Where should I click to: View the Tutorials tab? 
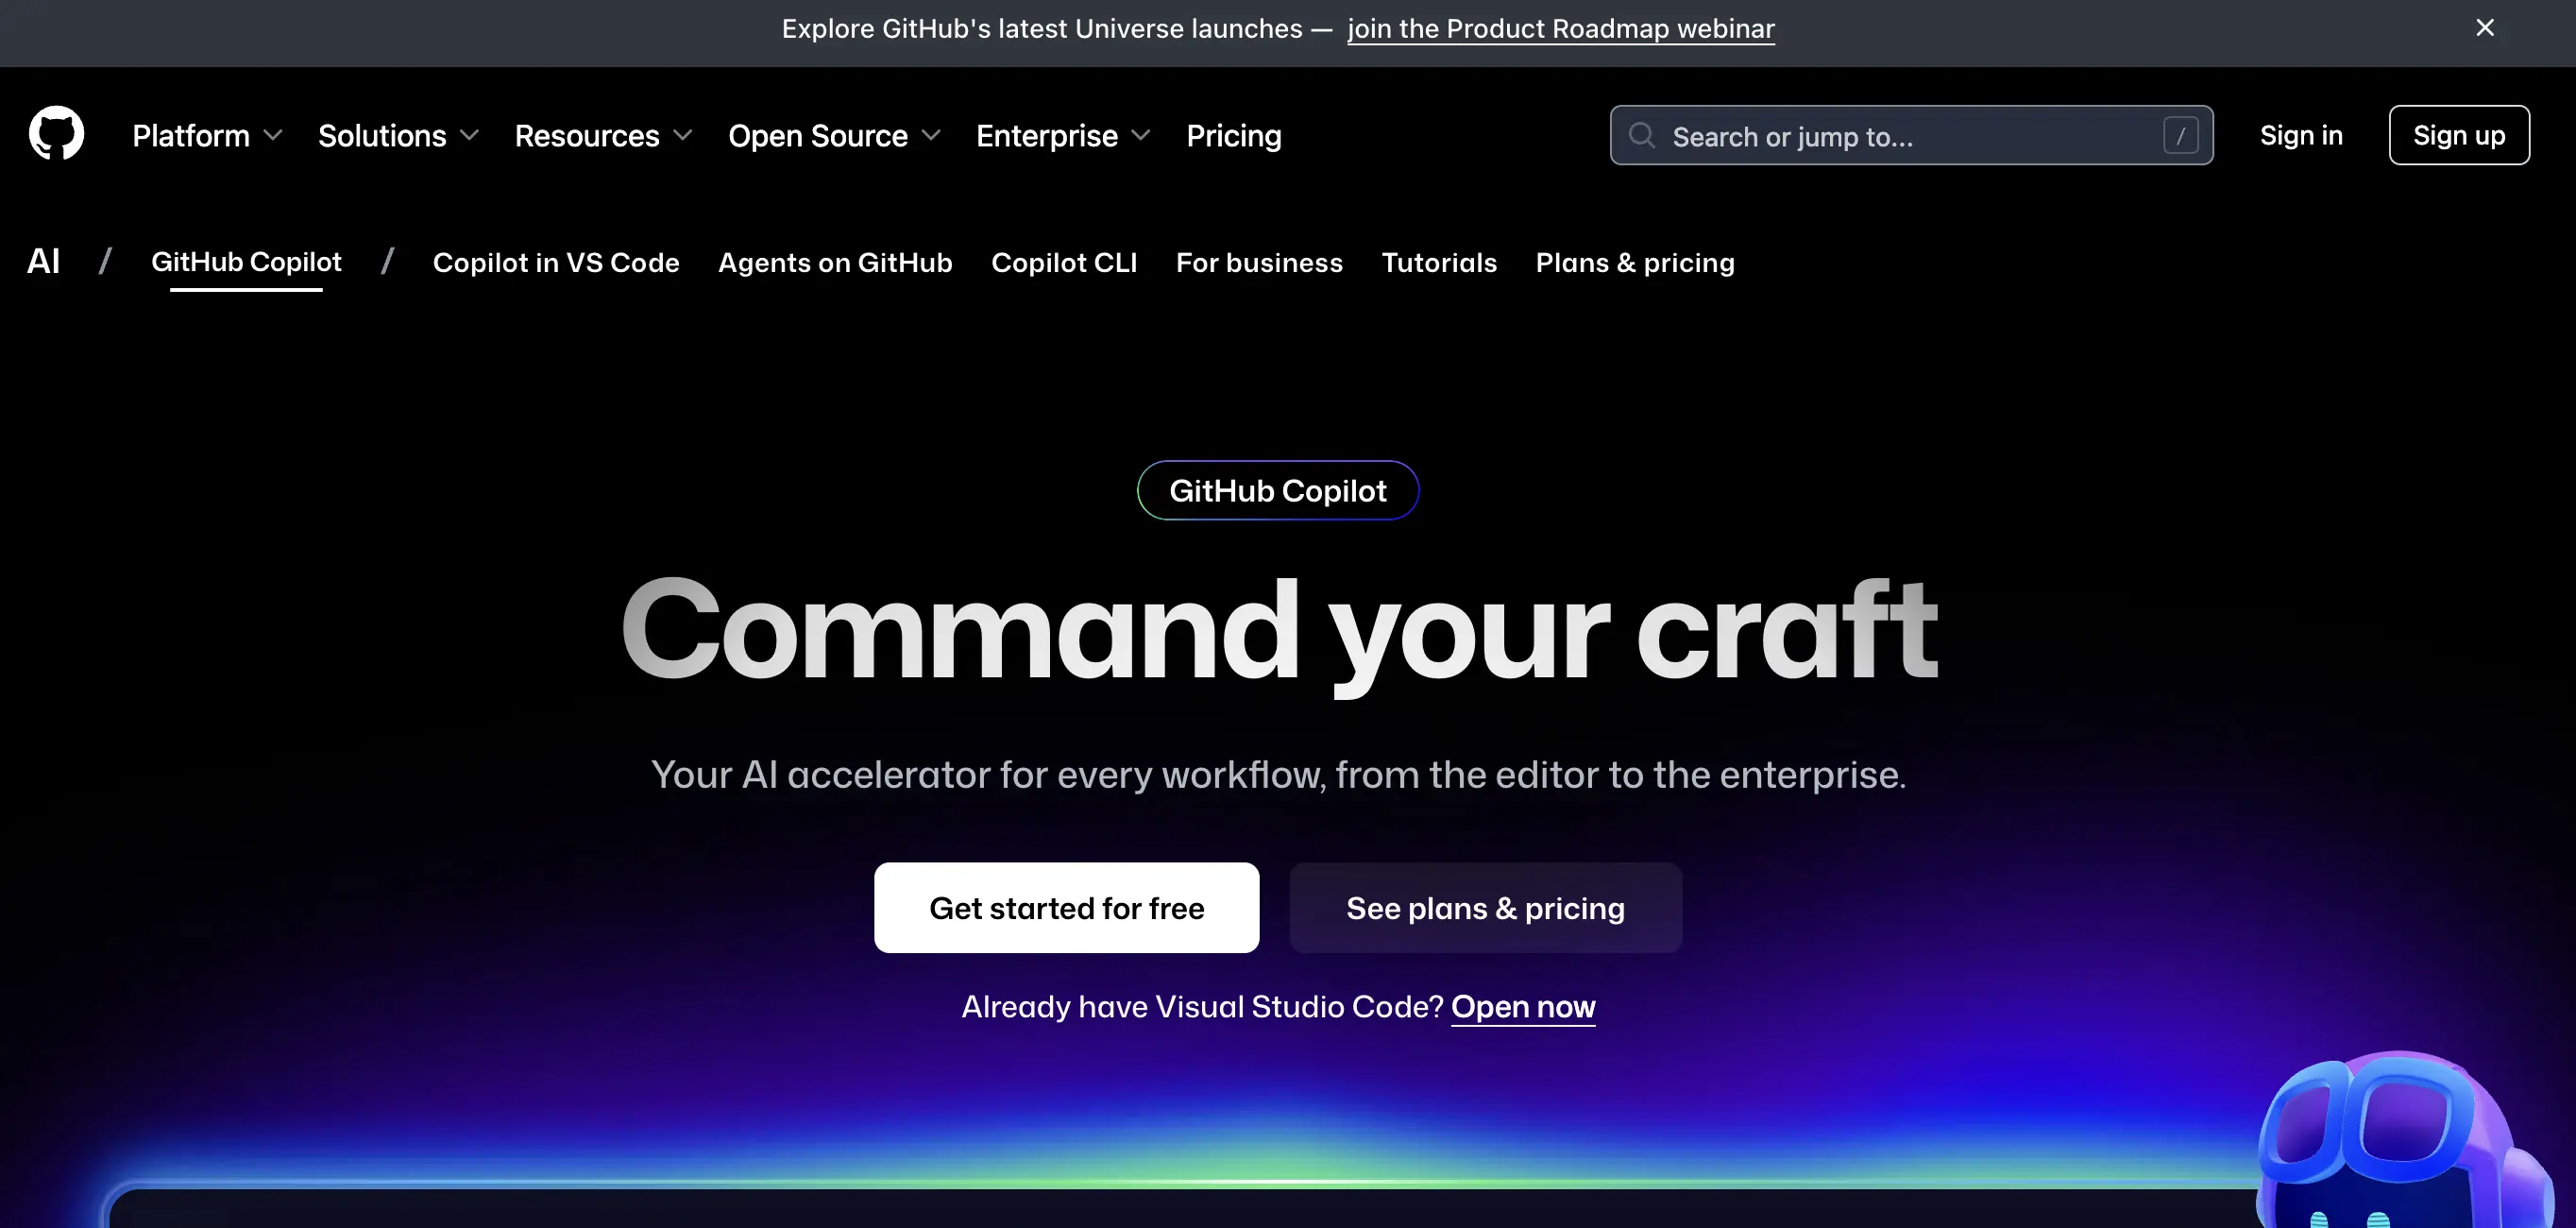point(1439,262)
